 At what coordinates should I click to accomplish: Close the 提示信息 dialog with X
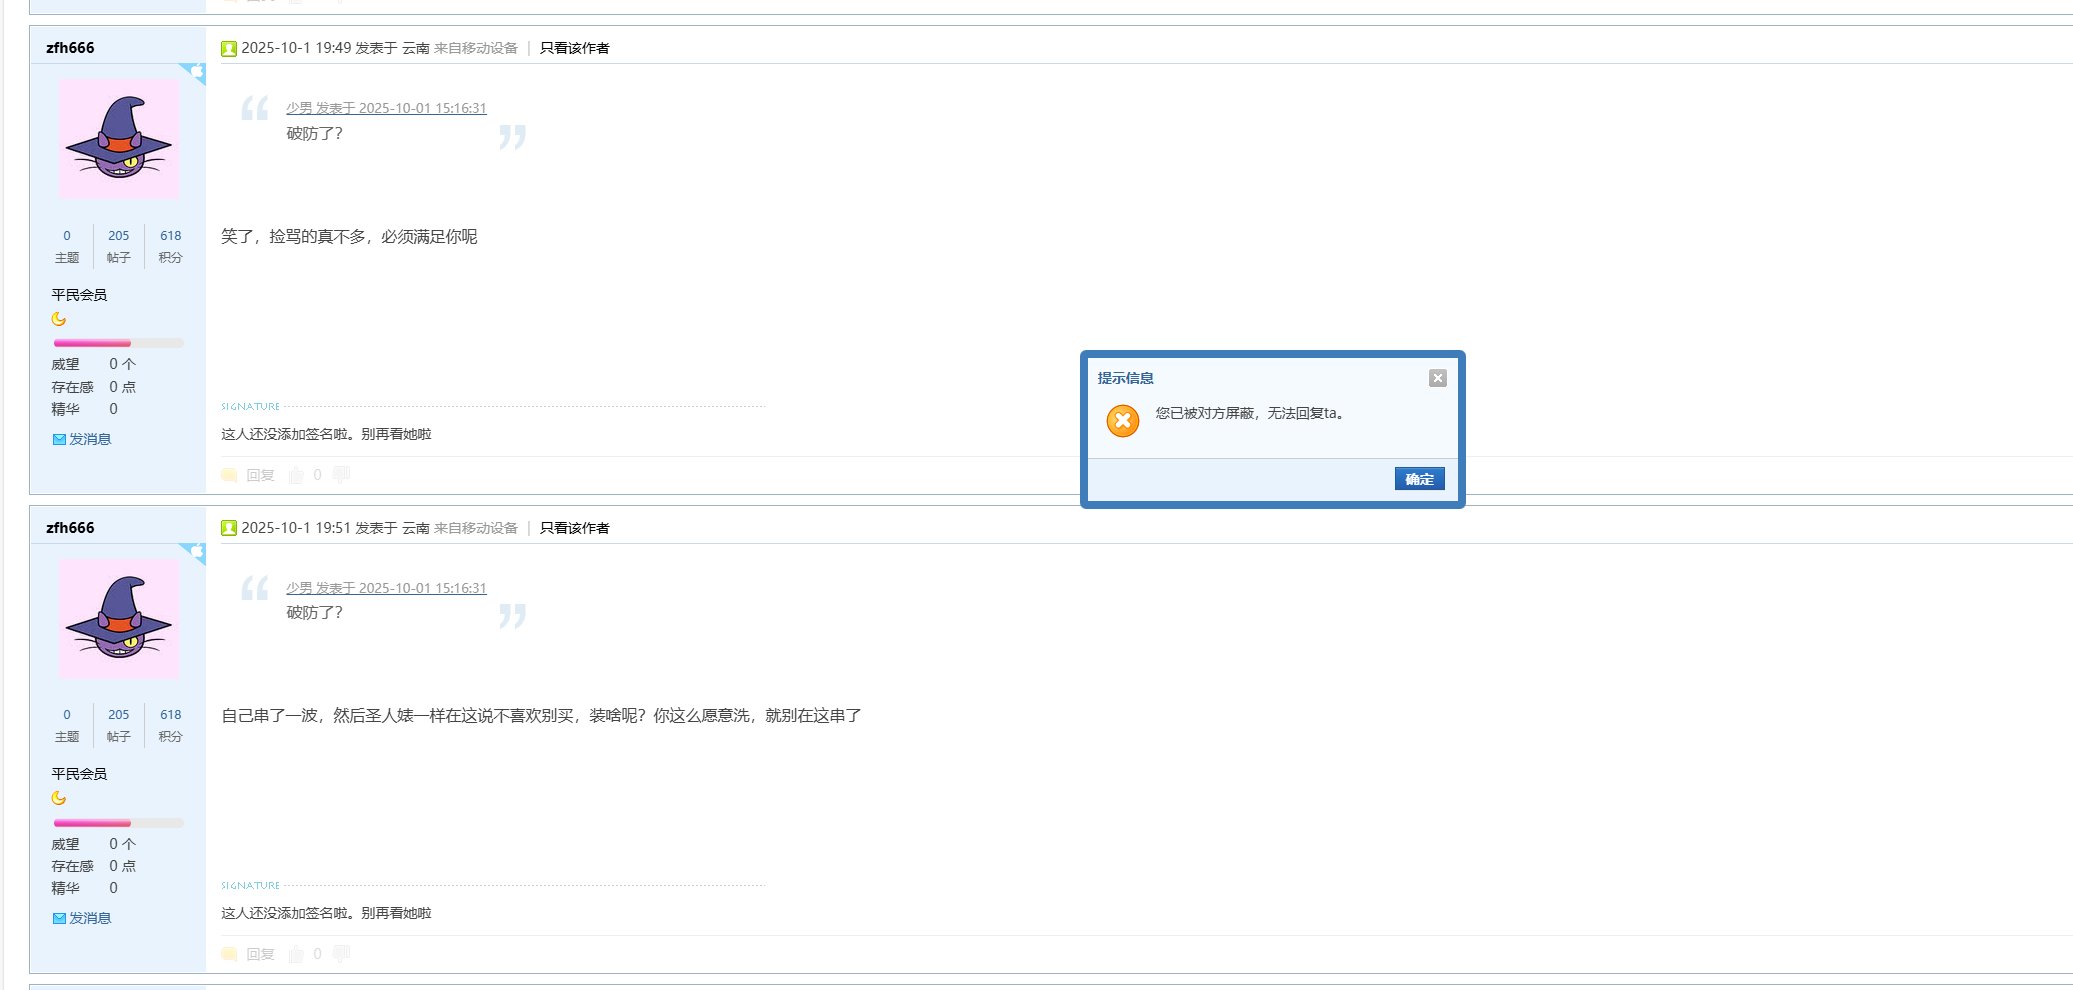[x=1437, y=378]
